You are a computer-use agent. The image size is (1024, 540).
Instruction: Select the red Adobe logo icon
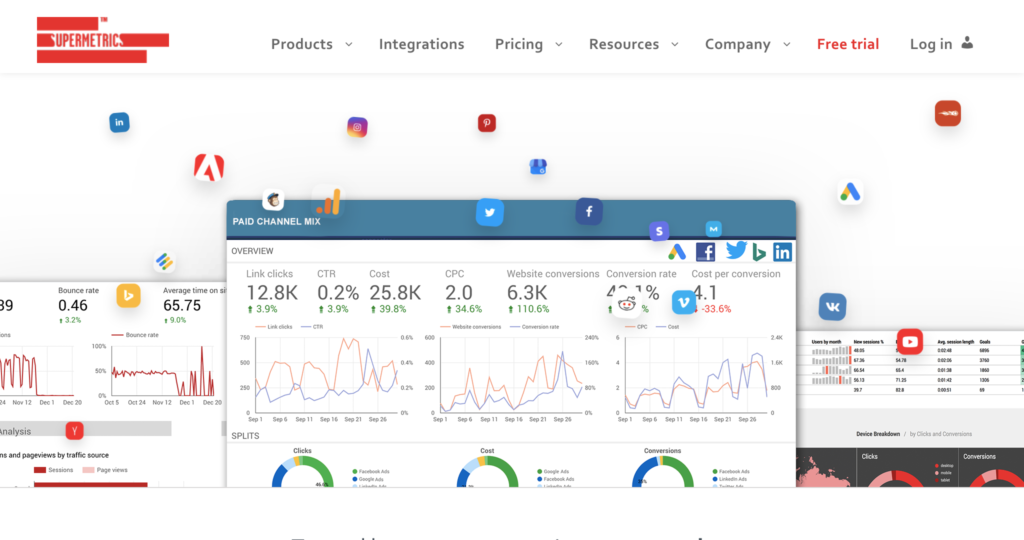pos(208,166)
